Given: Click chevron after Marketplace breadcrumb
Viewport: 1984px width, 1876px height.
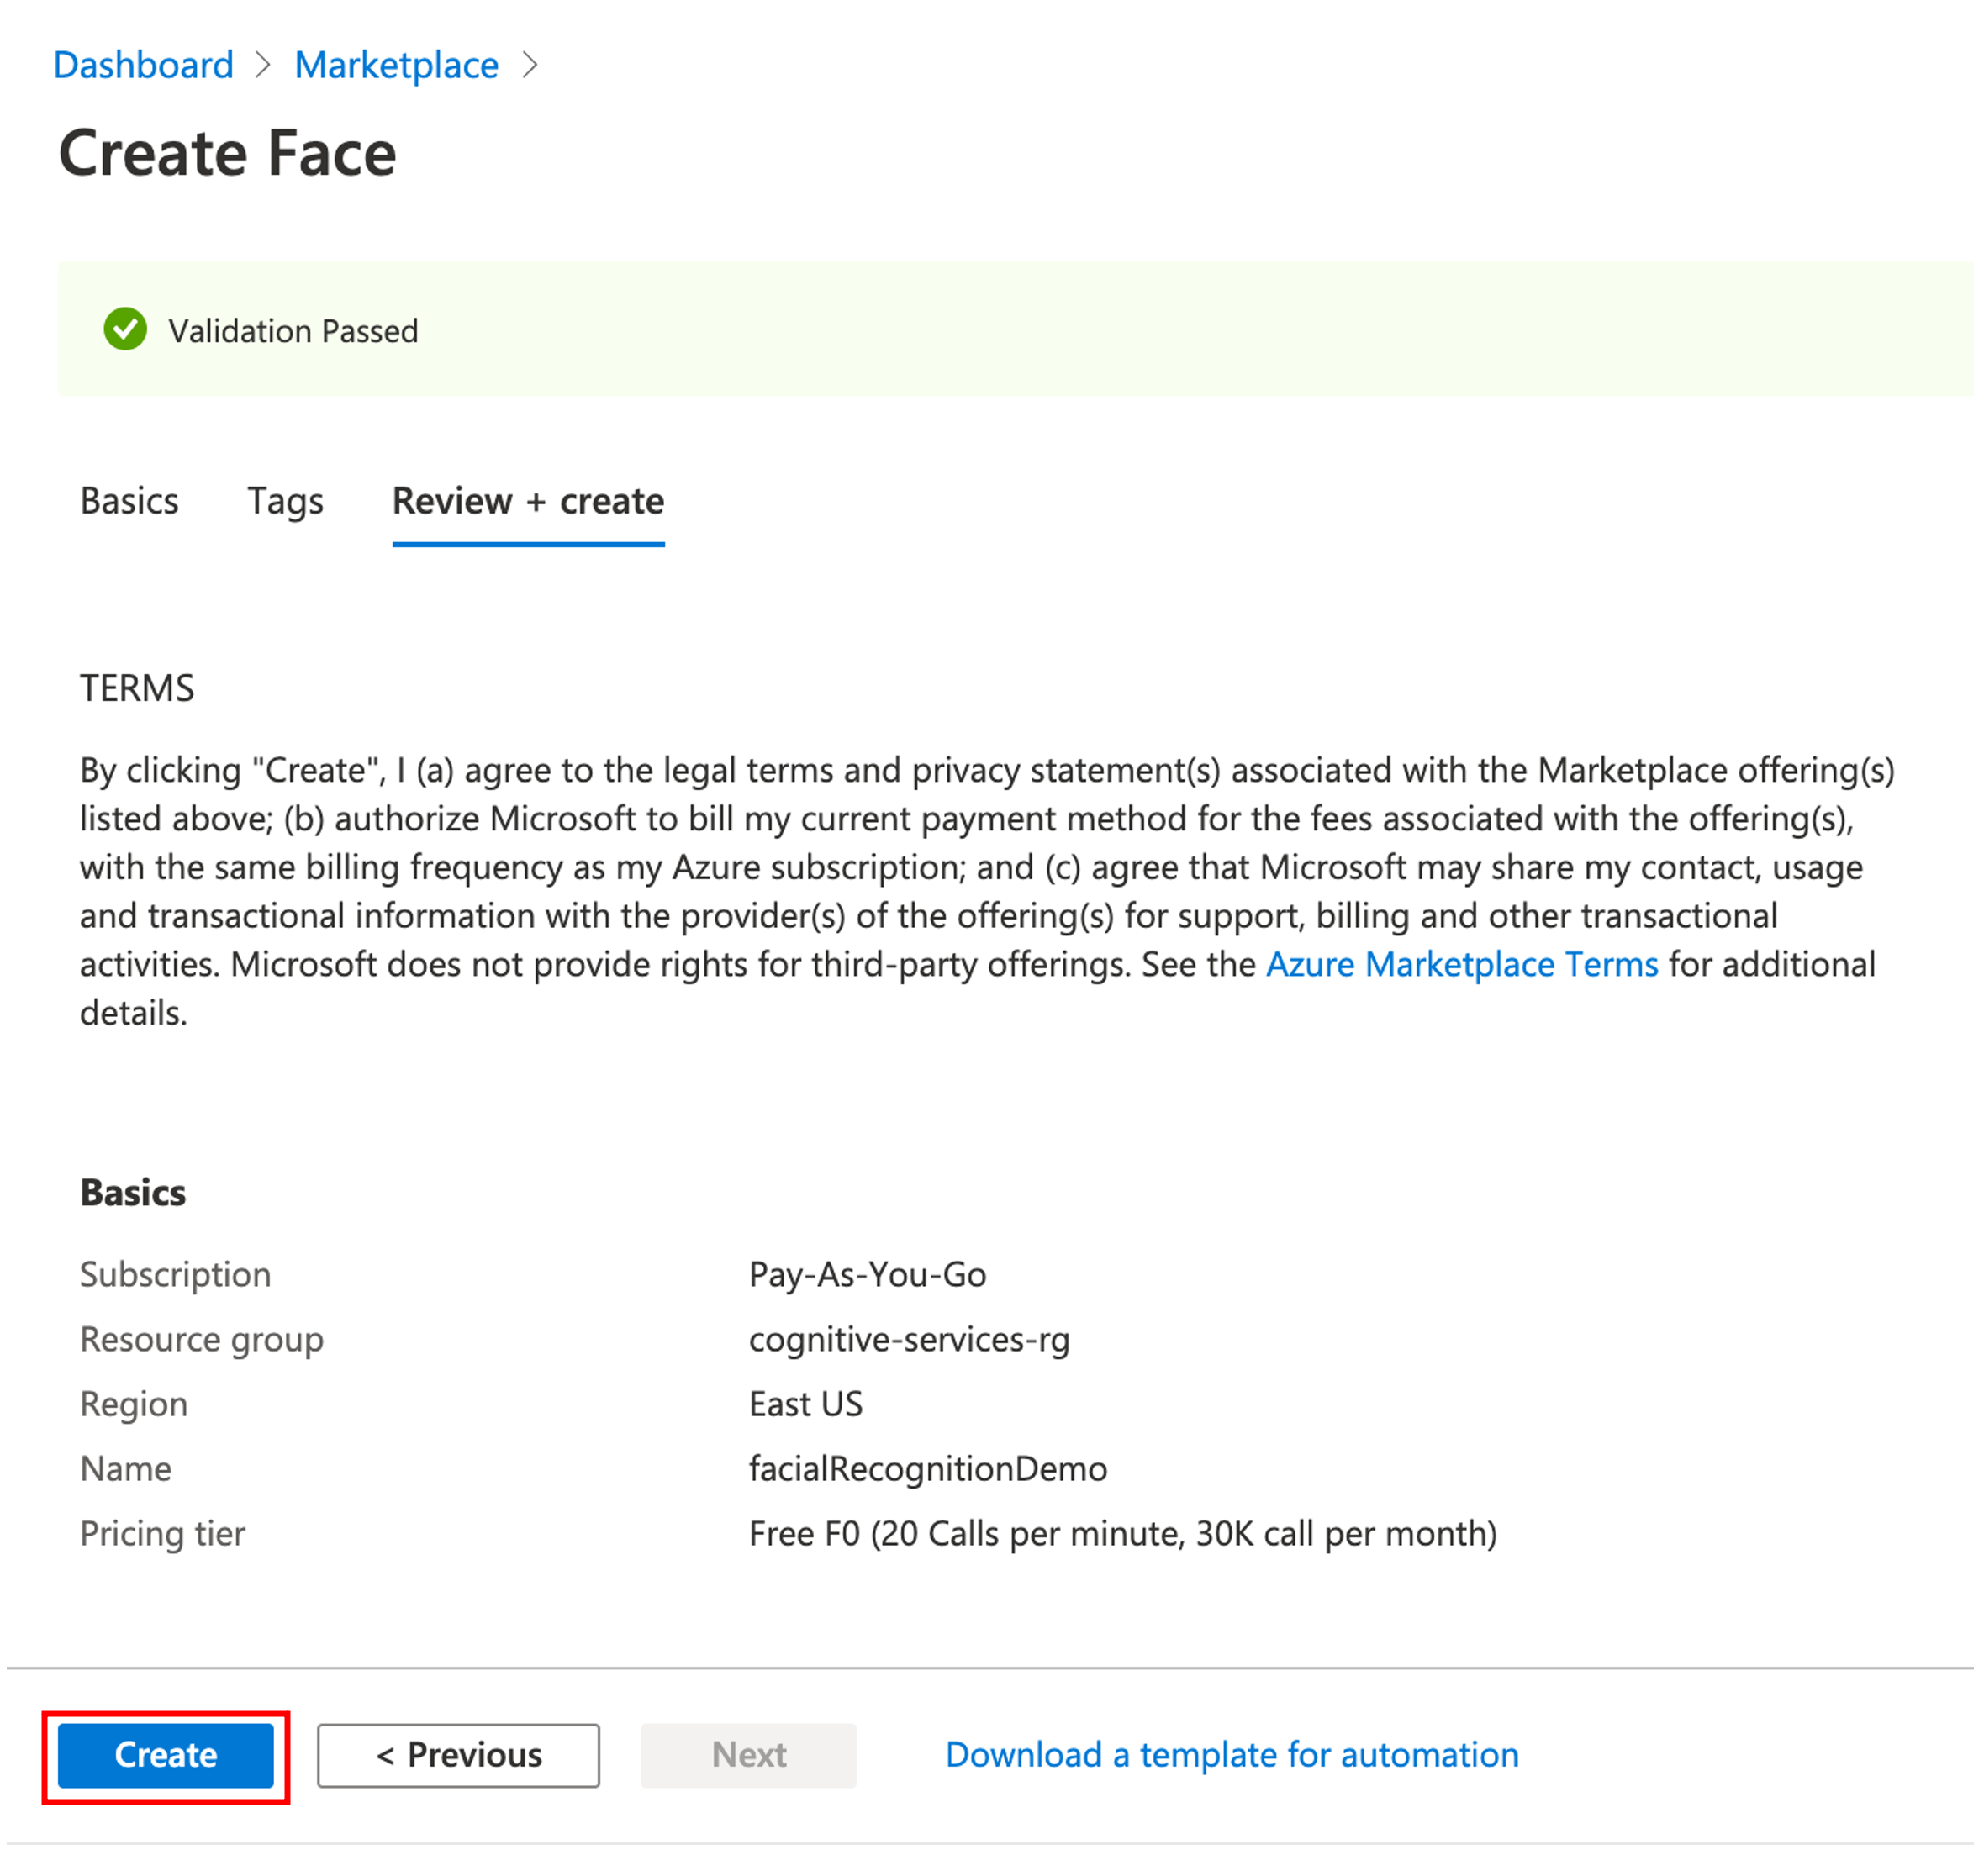Looking at the screenshot, I should 530,65.
